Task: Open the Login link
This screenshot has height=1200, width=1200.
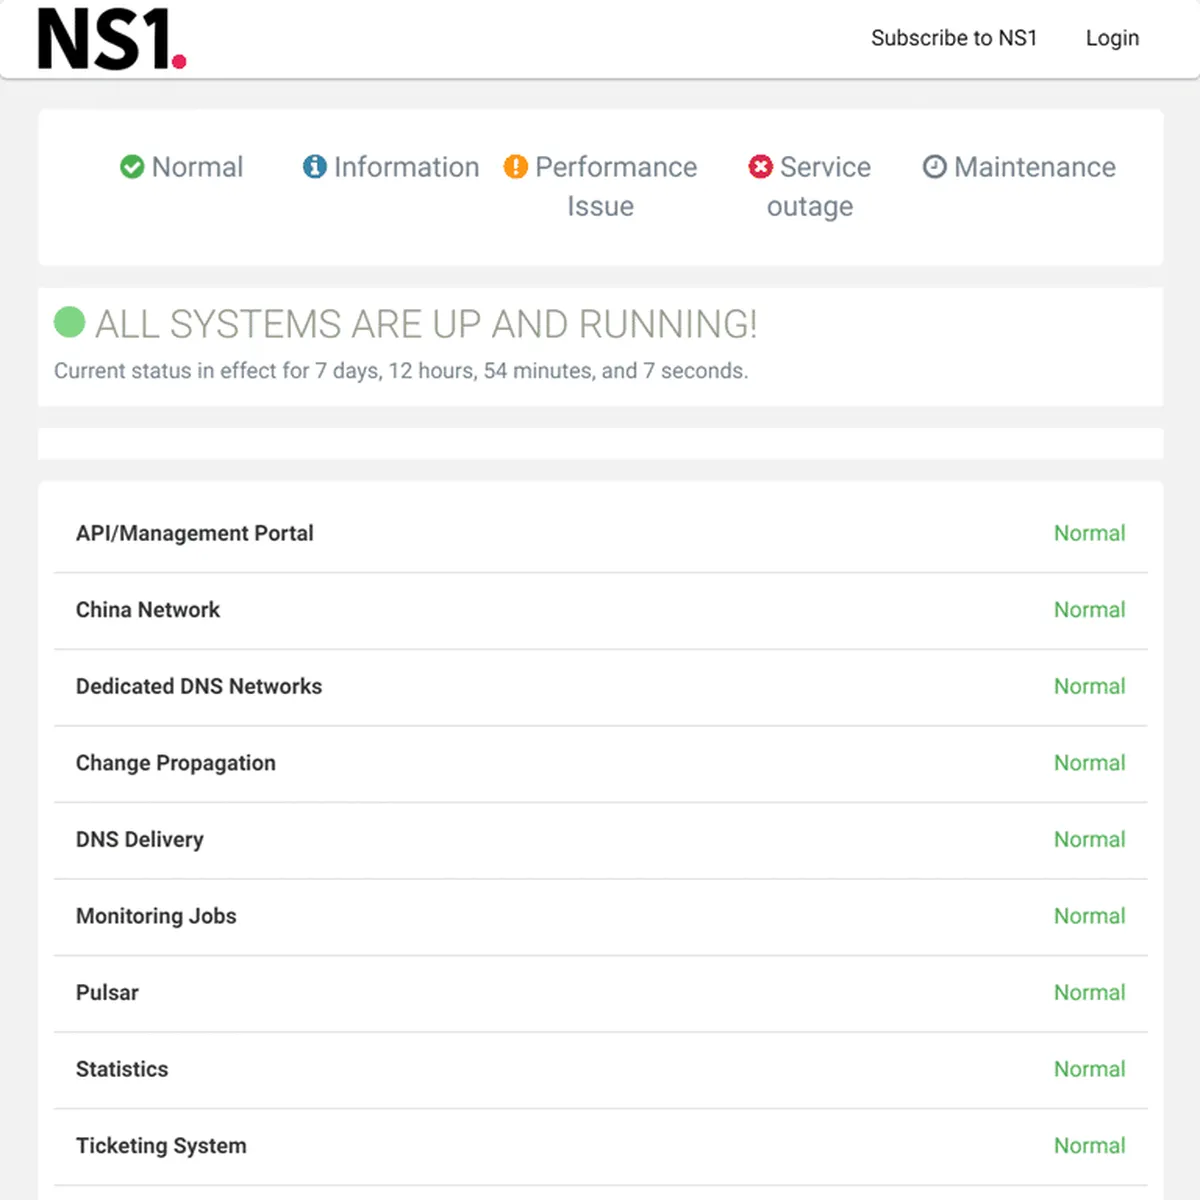Action: tap(1112, 38)
